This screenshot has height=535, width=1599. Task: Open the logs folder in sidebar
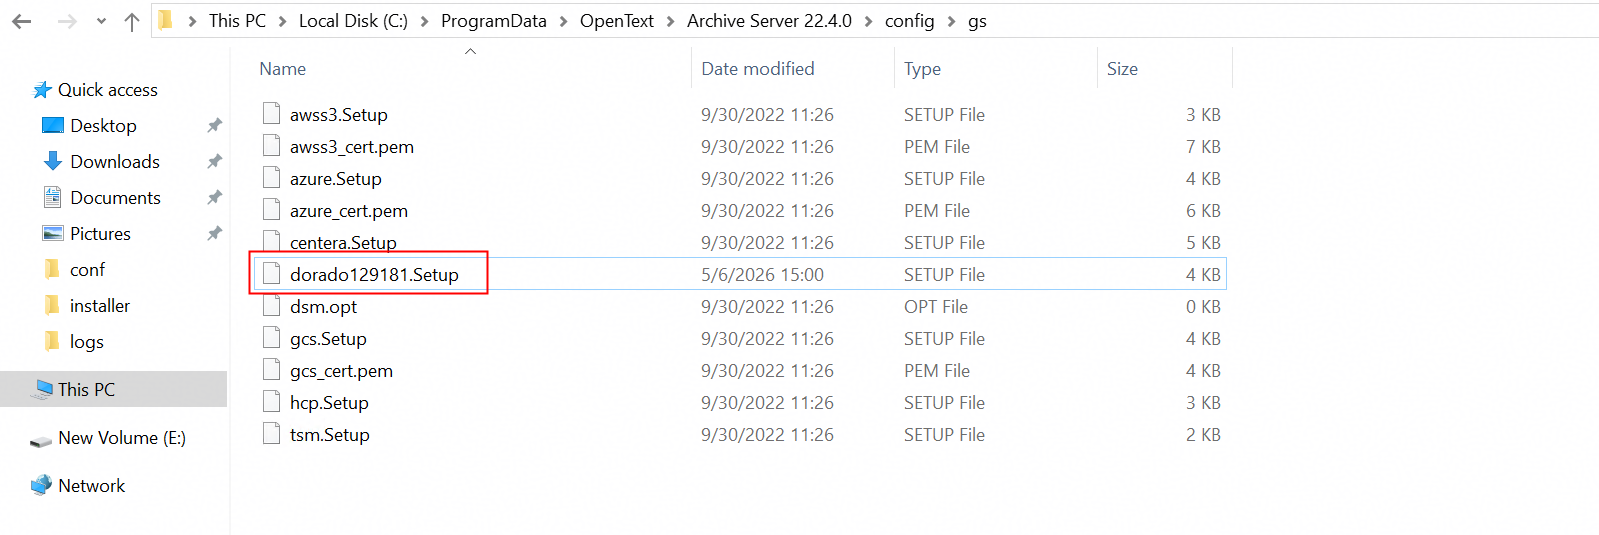[87, 342]
